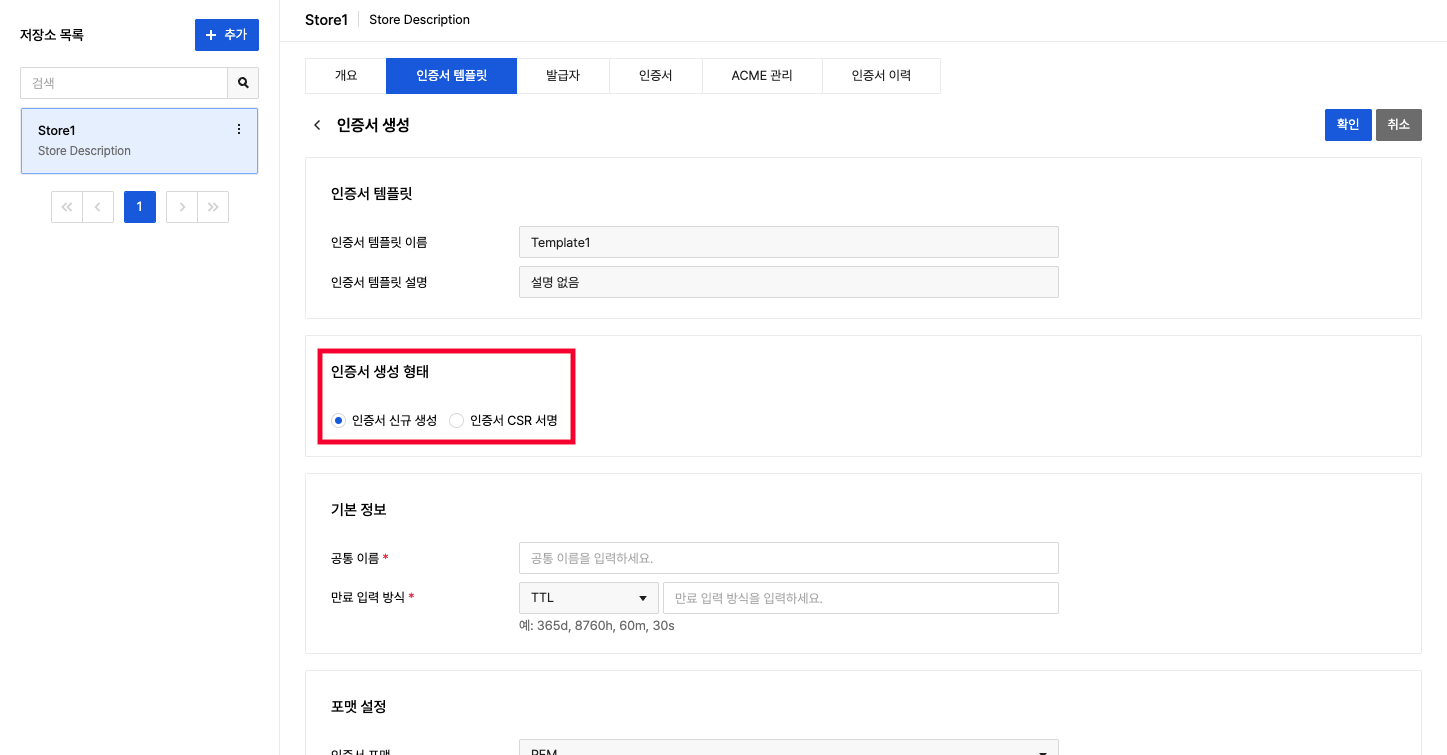Switch to the ACME 관리 tab

click(762, 76)
